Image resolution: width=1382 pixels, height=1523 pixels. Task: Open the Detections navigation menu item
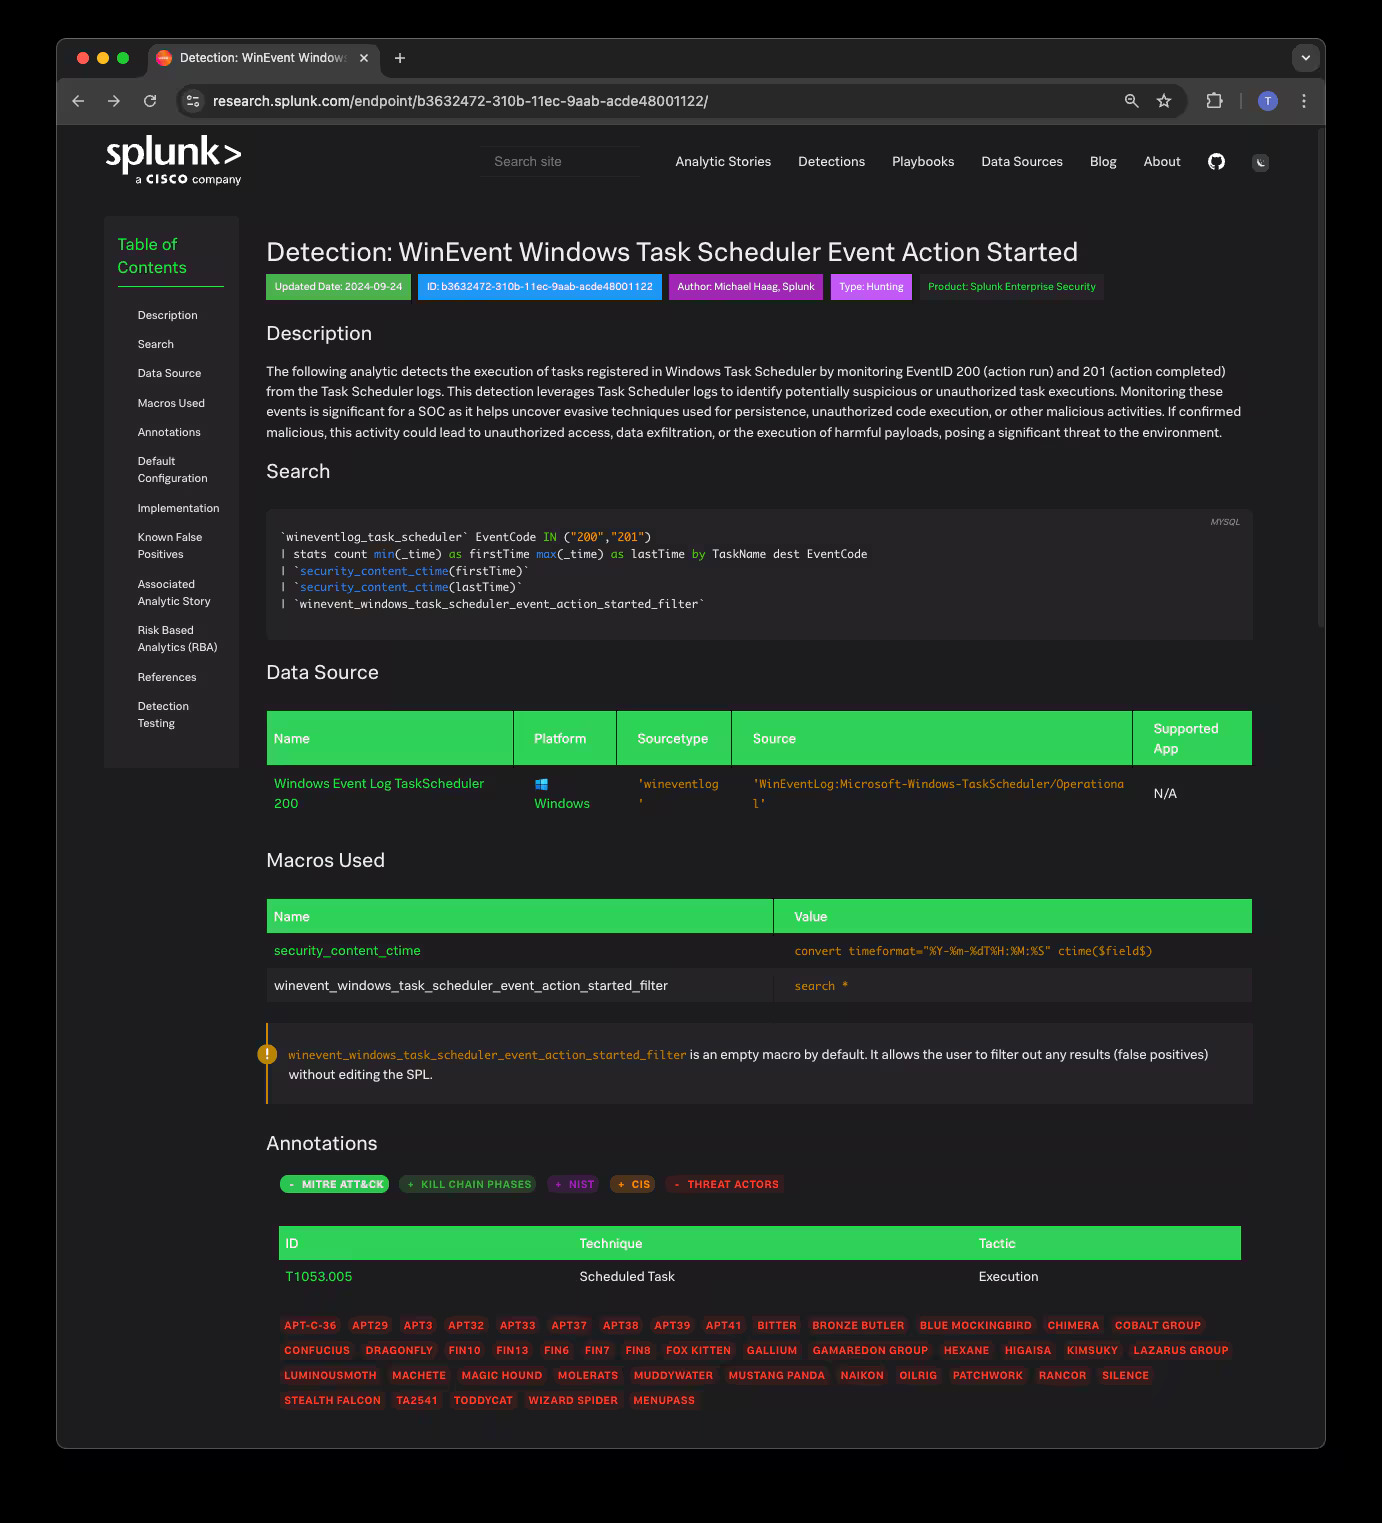pyautogui.click(x=831, y=162)
